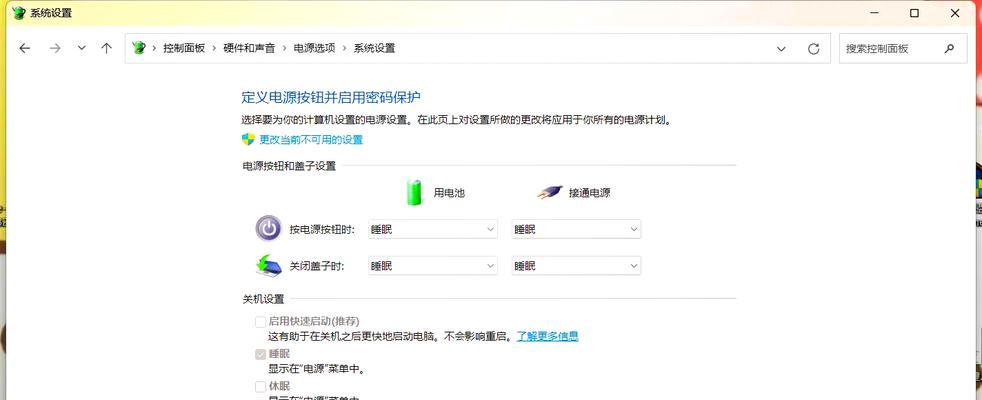Open 关闭盖子时 battery dropdown
Image resolution: width=982 pixels, height=400 pixels.
pos(433,266)
